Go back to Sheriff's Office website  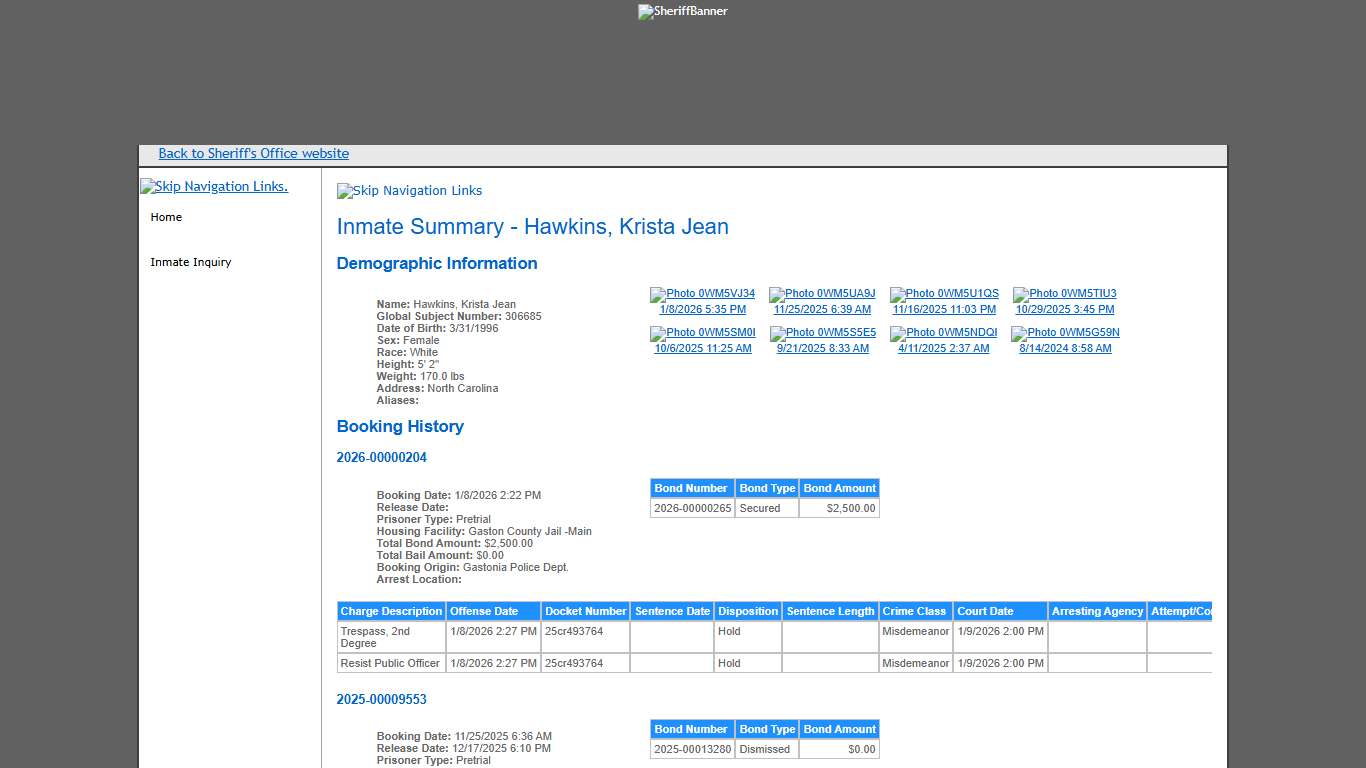pos(253,154)
